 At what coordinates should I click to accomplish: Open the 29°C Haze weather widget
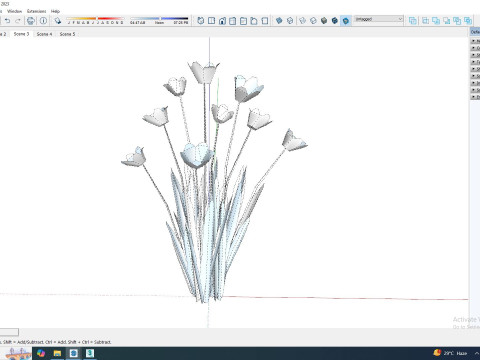pos(451,353)
